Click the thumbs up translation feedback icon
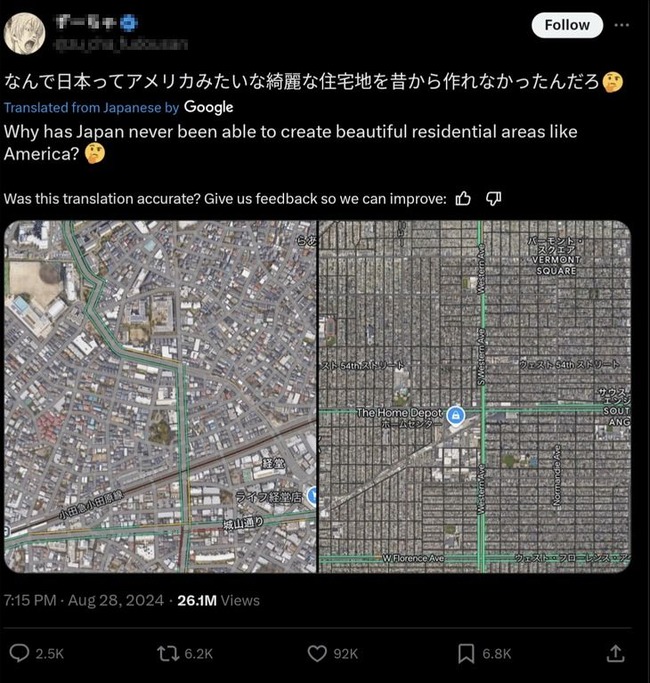This screenshot has height=683, width=650. pyautogui.click(x=463, y=199)
